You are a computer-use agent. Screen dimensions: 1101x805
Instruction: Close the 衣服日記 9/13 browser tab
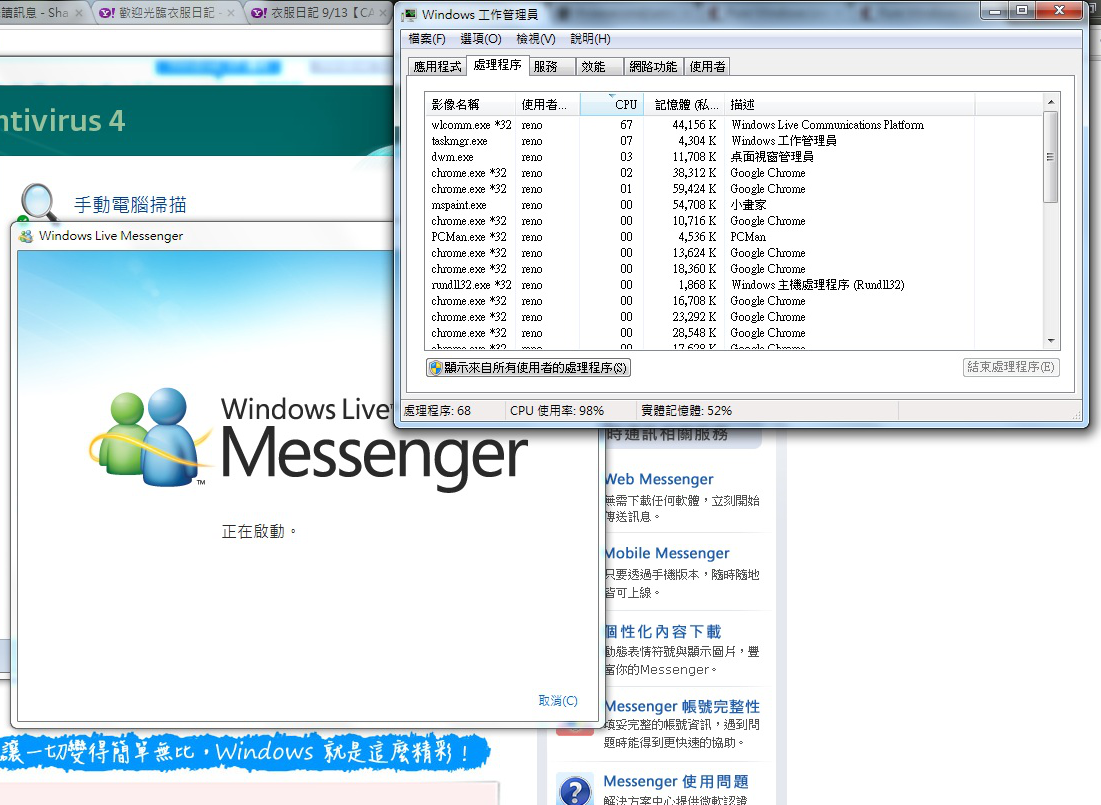coord(383,13)
